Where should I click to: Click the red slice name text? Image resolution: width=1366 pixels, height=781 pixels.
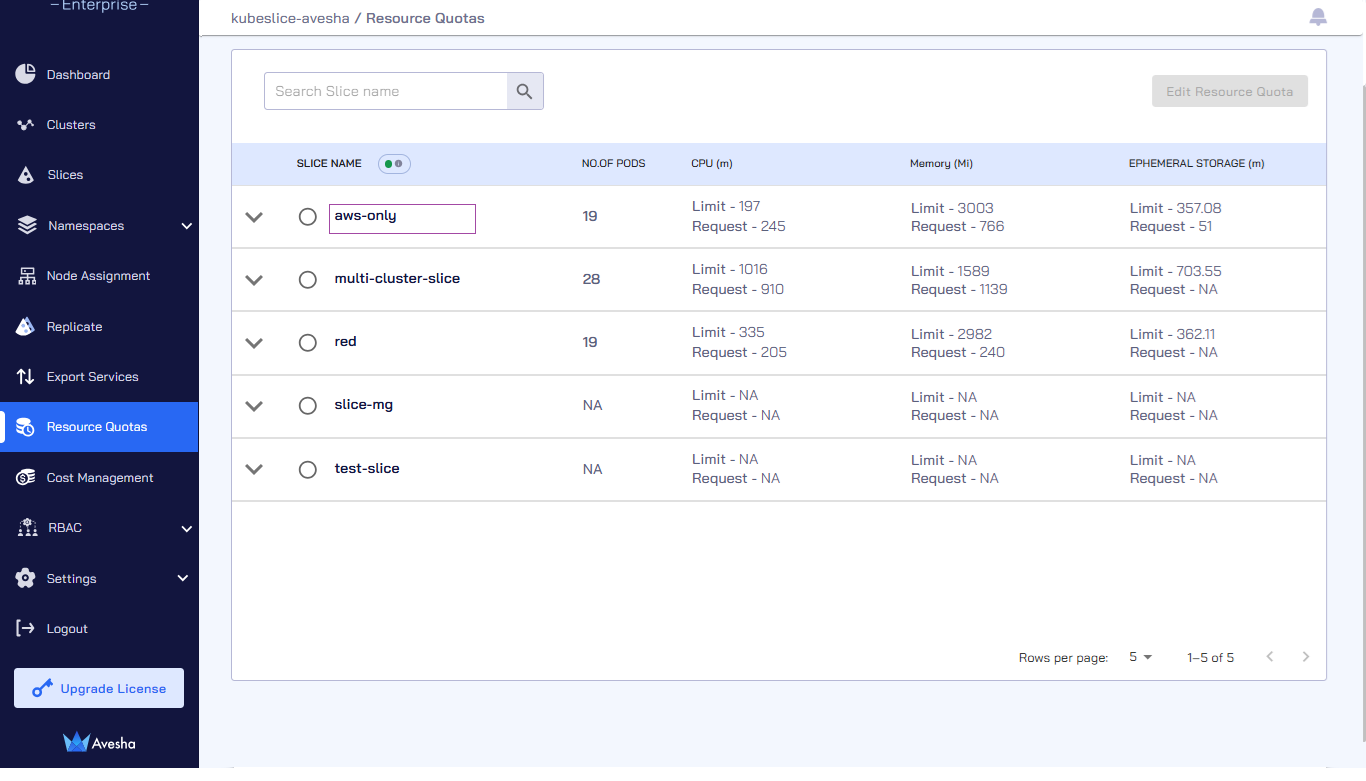click(x=345, y=342)
